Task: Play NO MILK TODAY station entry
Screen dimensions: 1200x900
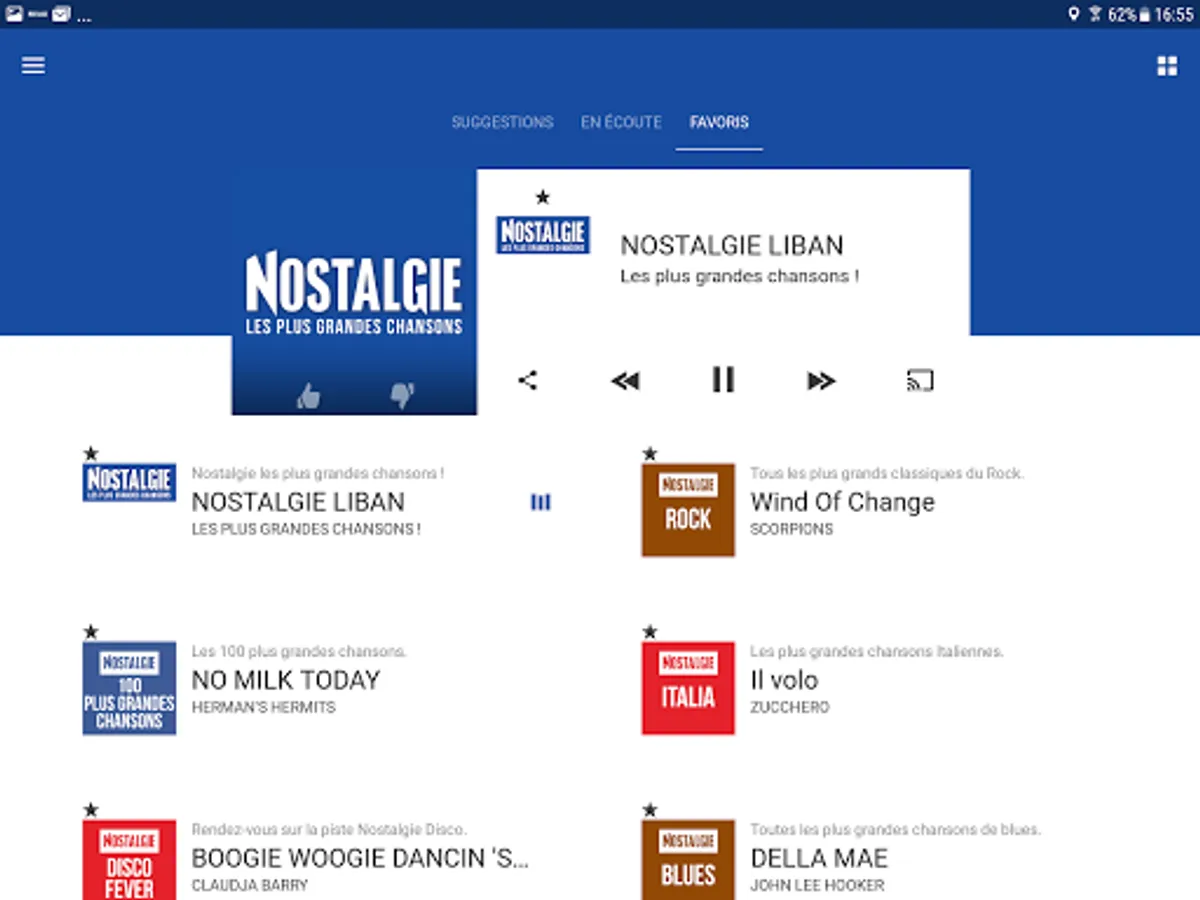Action: pos(286,680)
